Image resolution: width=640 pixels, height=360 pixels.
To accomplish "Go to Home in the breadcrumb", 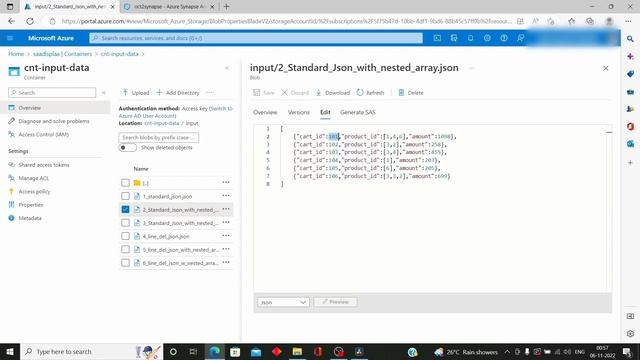I will [x=16, y=54].
